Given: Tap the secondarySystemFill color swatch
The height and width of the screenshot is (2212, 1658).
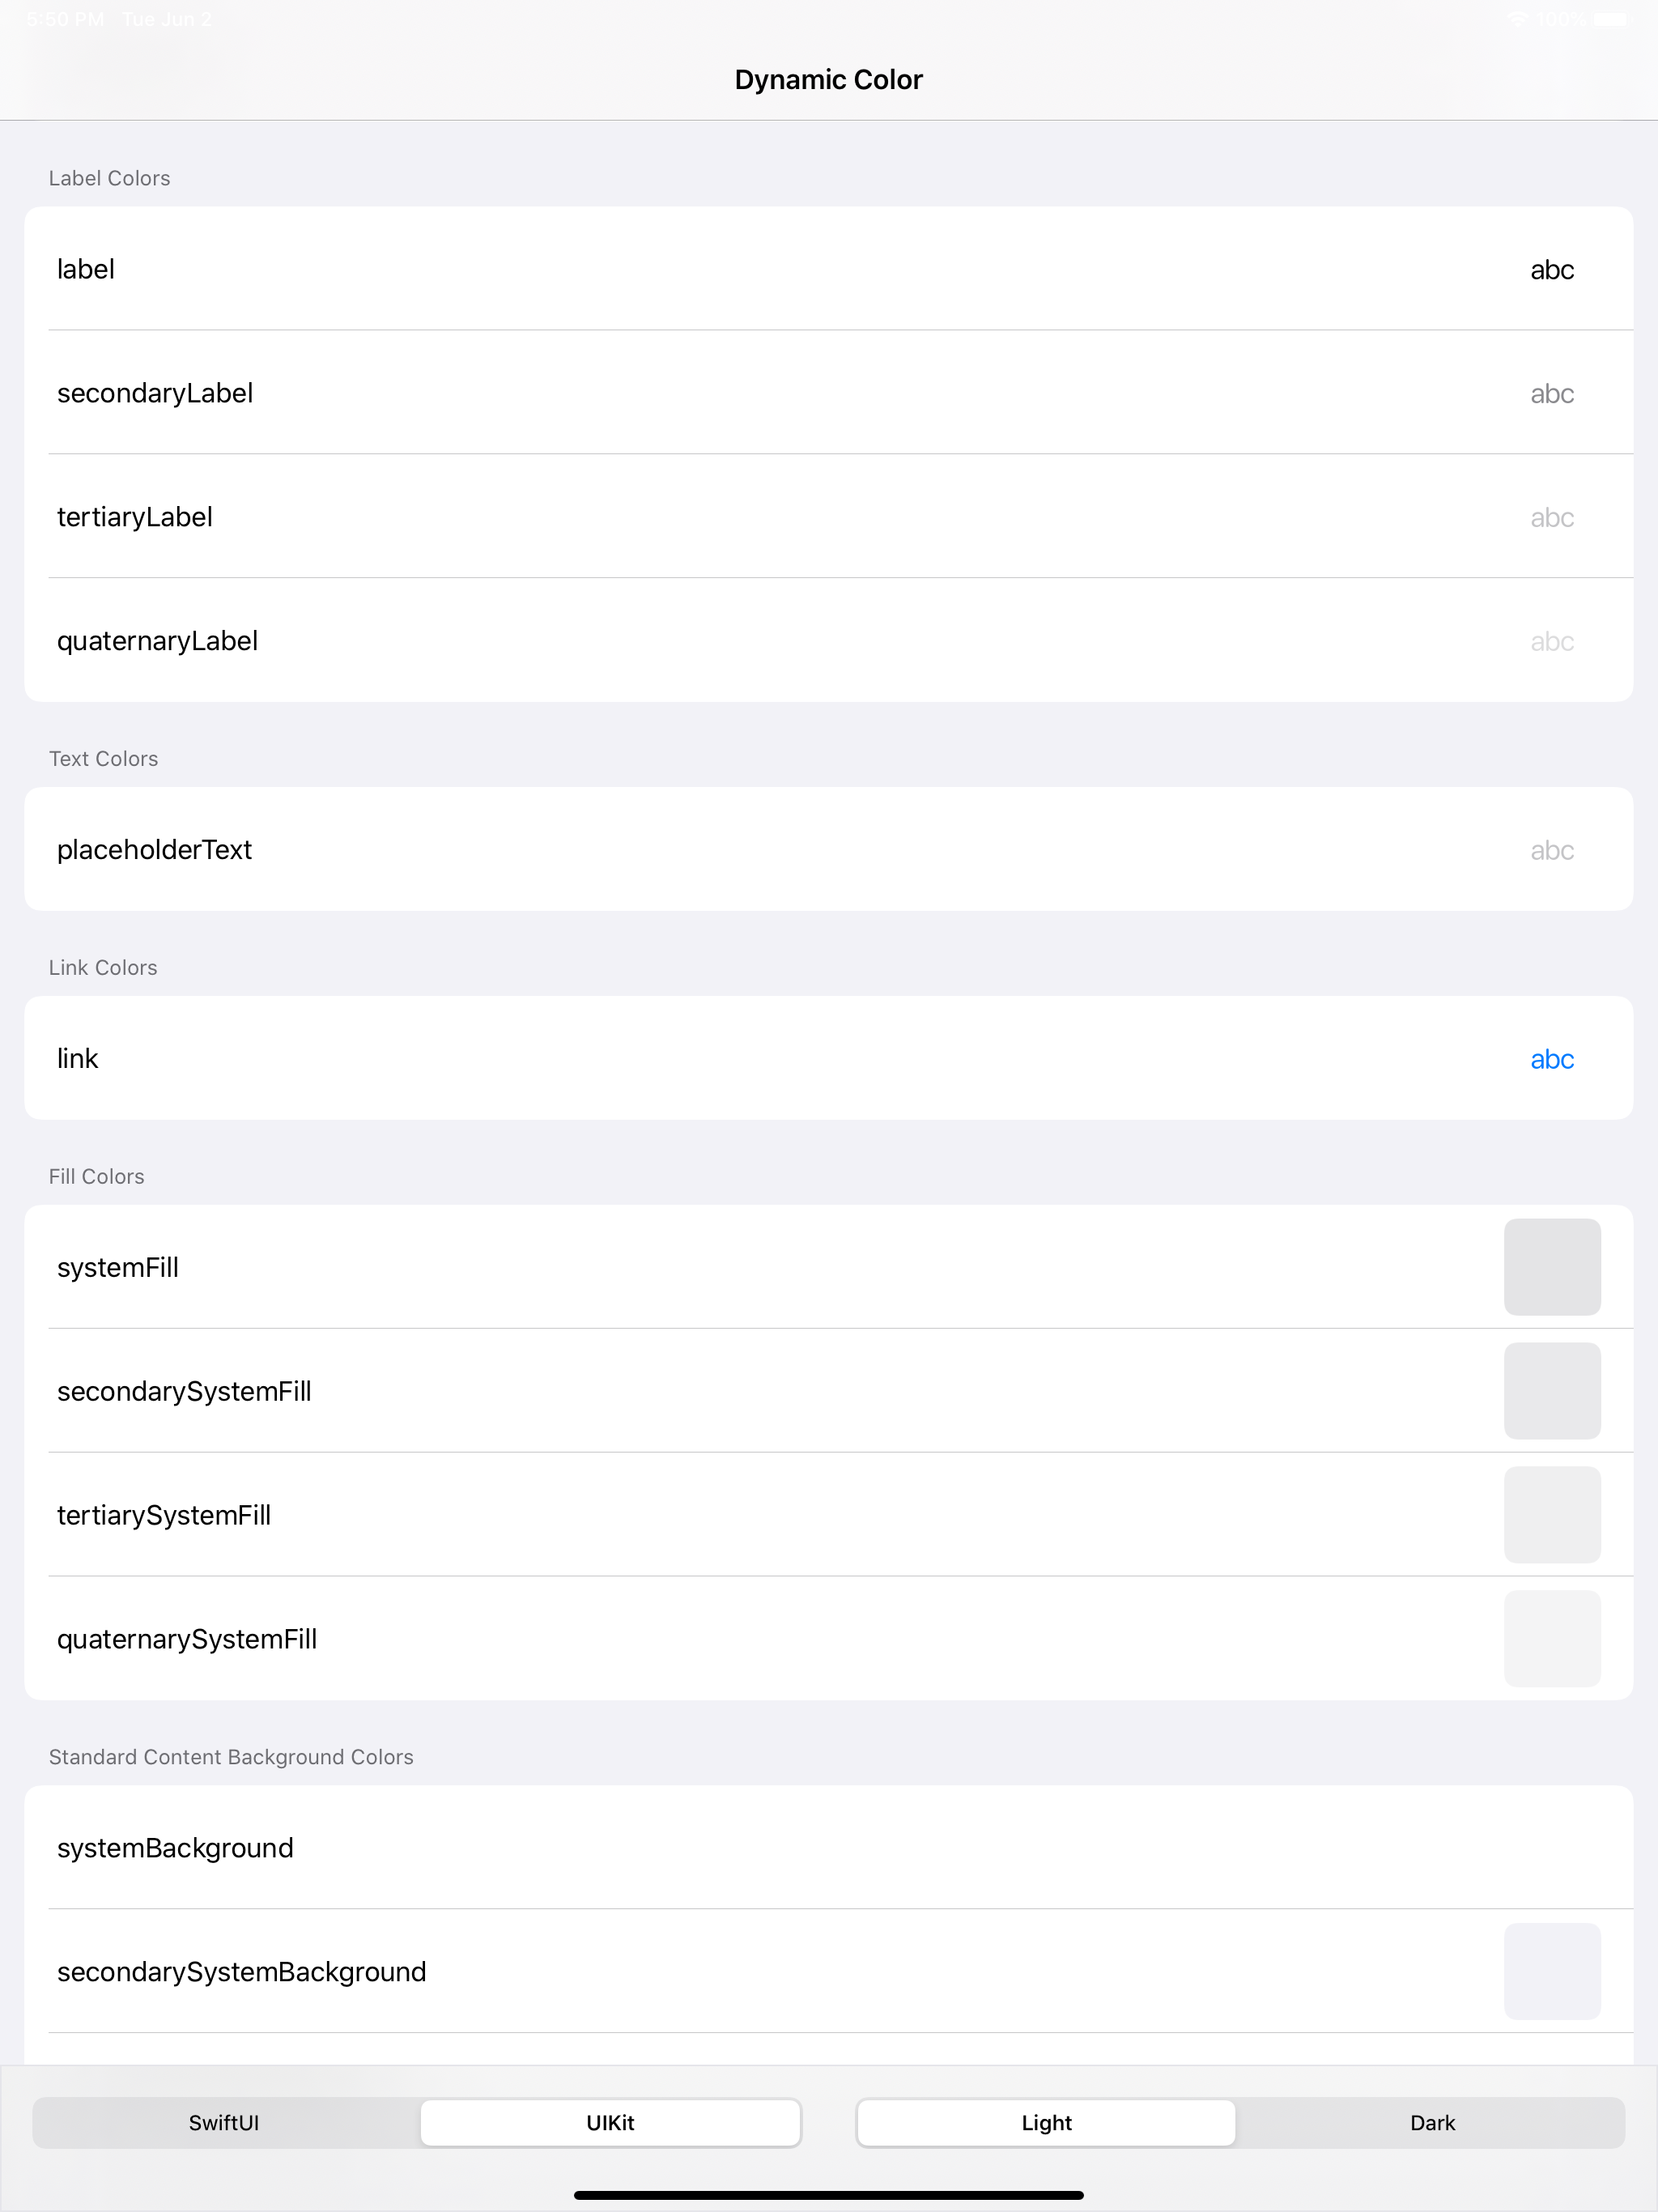Looking at the screenshot, I should click(x=1551, y=1390).
